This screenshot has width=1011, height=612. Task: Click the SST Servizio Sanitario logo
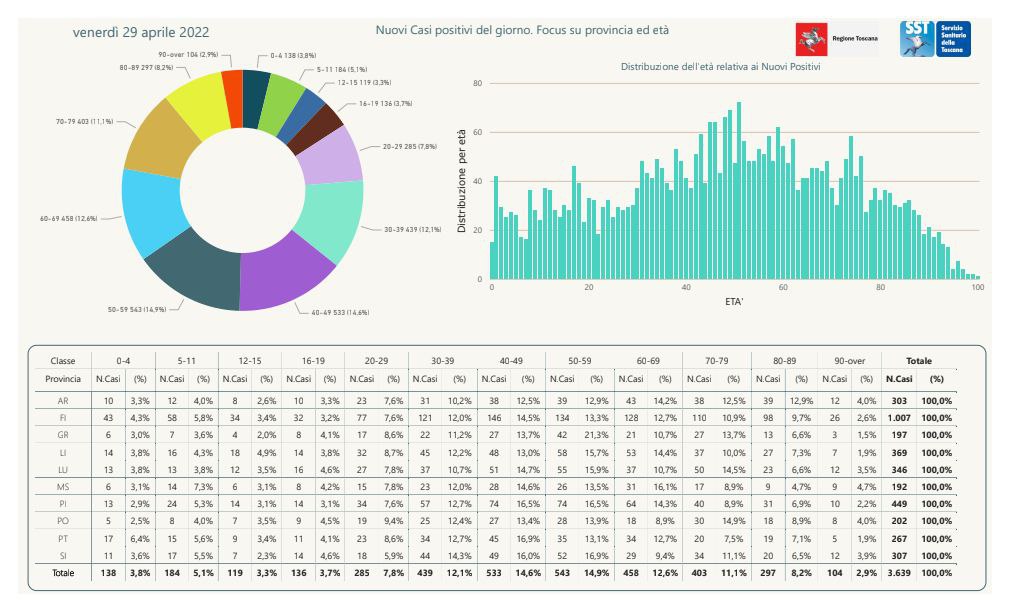click(935, 39)
